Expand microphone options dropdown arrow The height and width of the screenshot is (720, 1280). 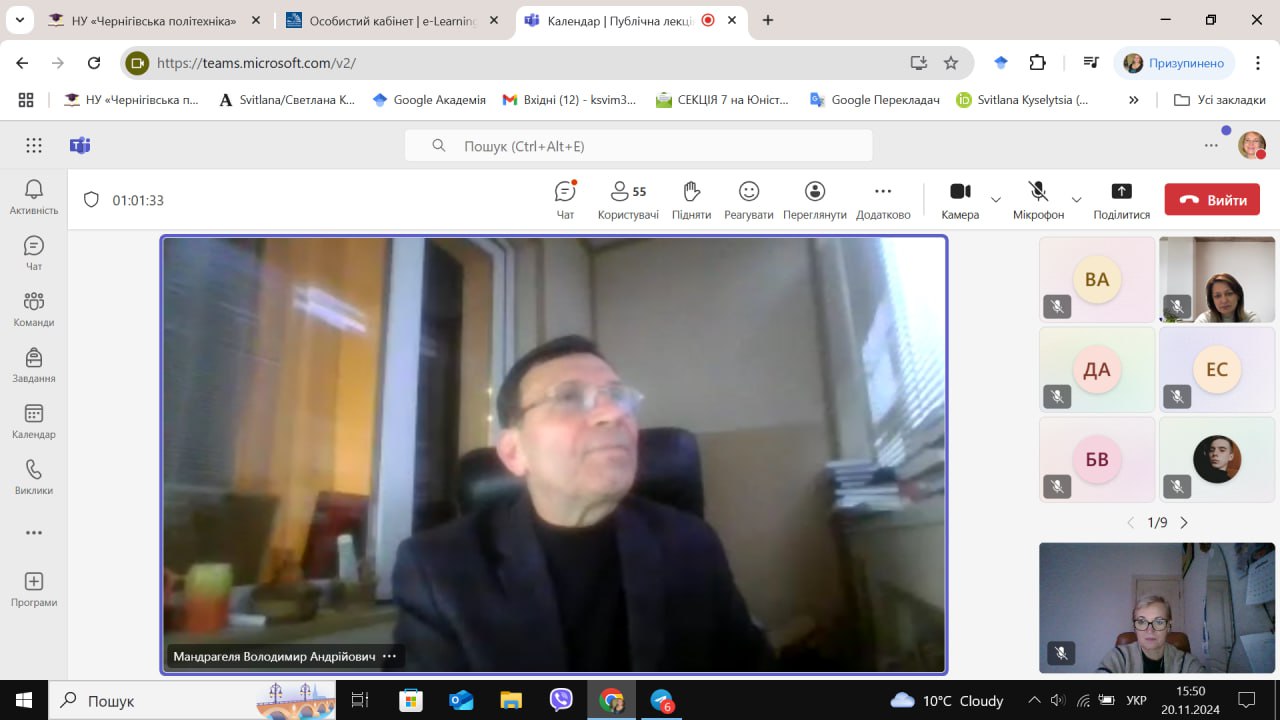point(1077,199)
